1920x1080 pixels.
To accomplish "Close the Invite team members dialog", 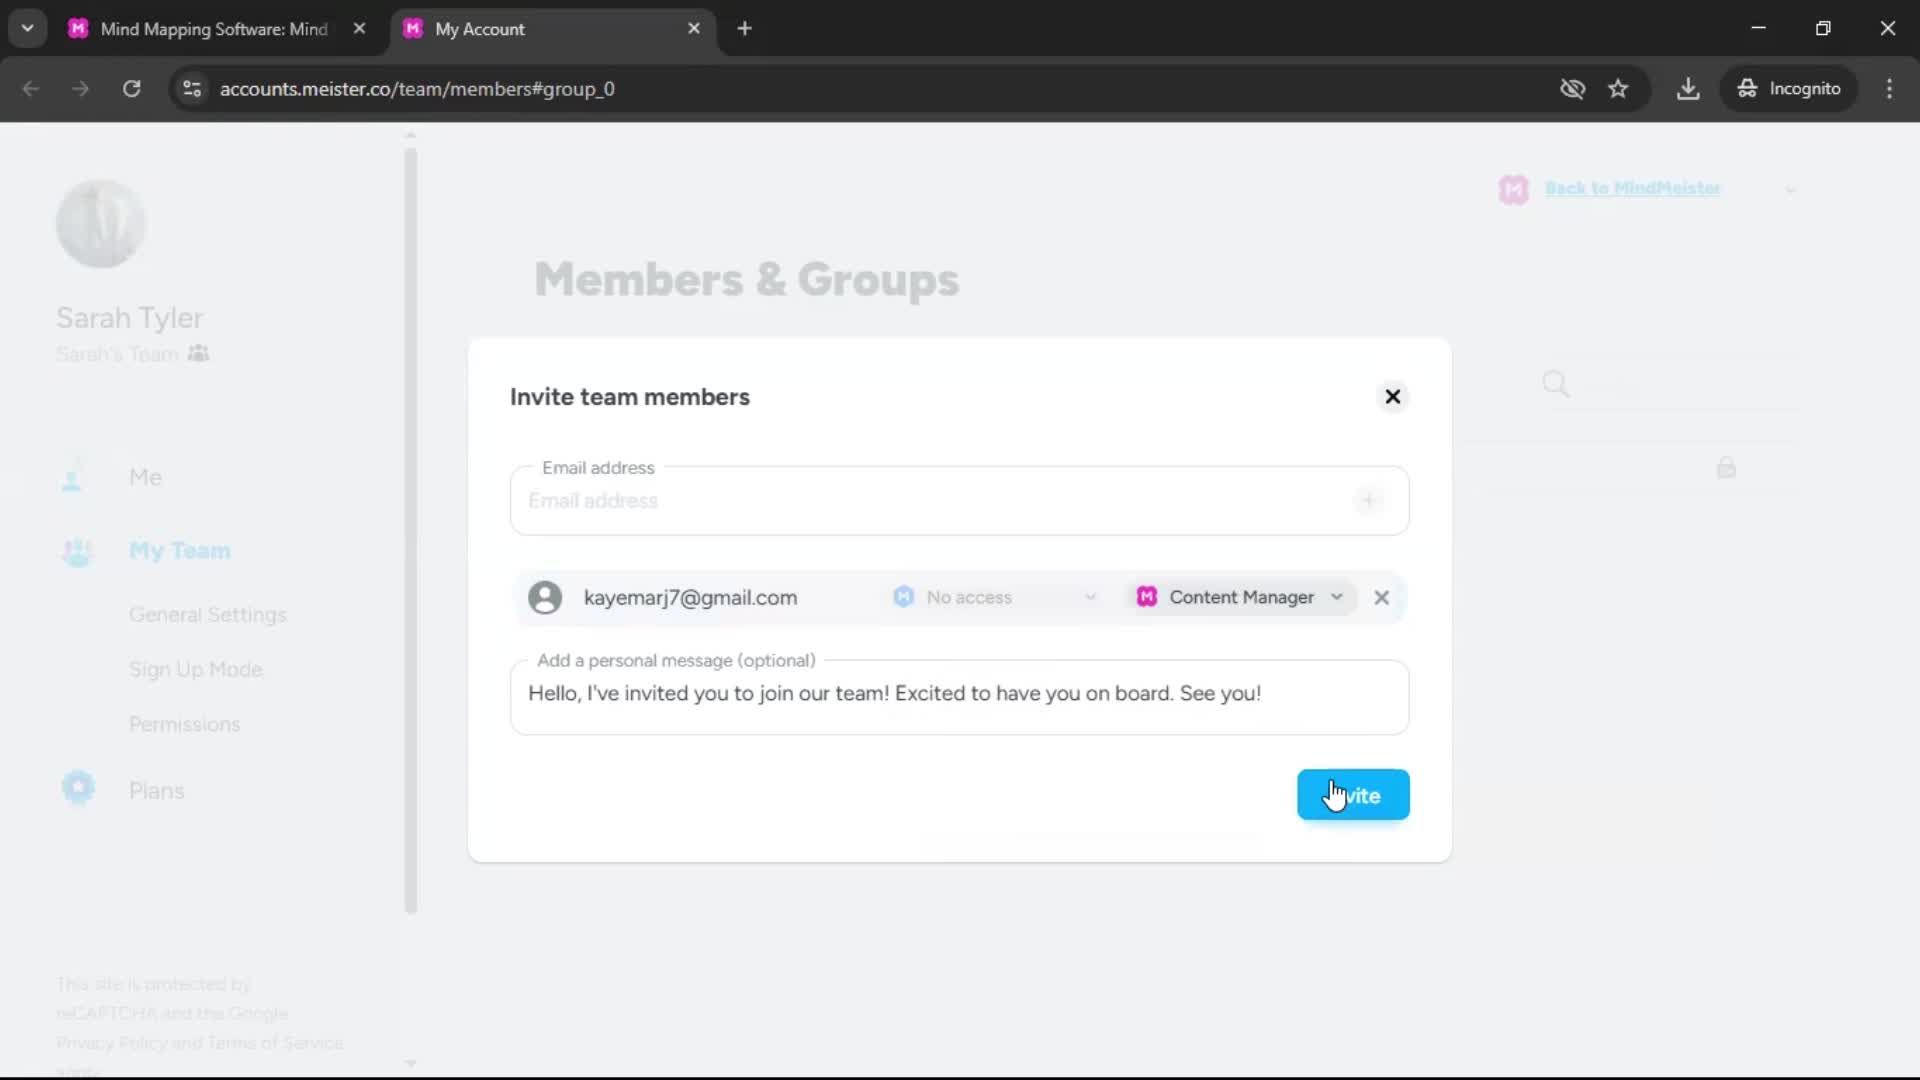I will tap(1392, 397).
